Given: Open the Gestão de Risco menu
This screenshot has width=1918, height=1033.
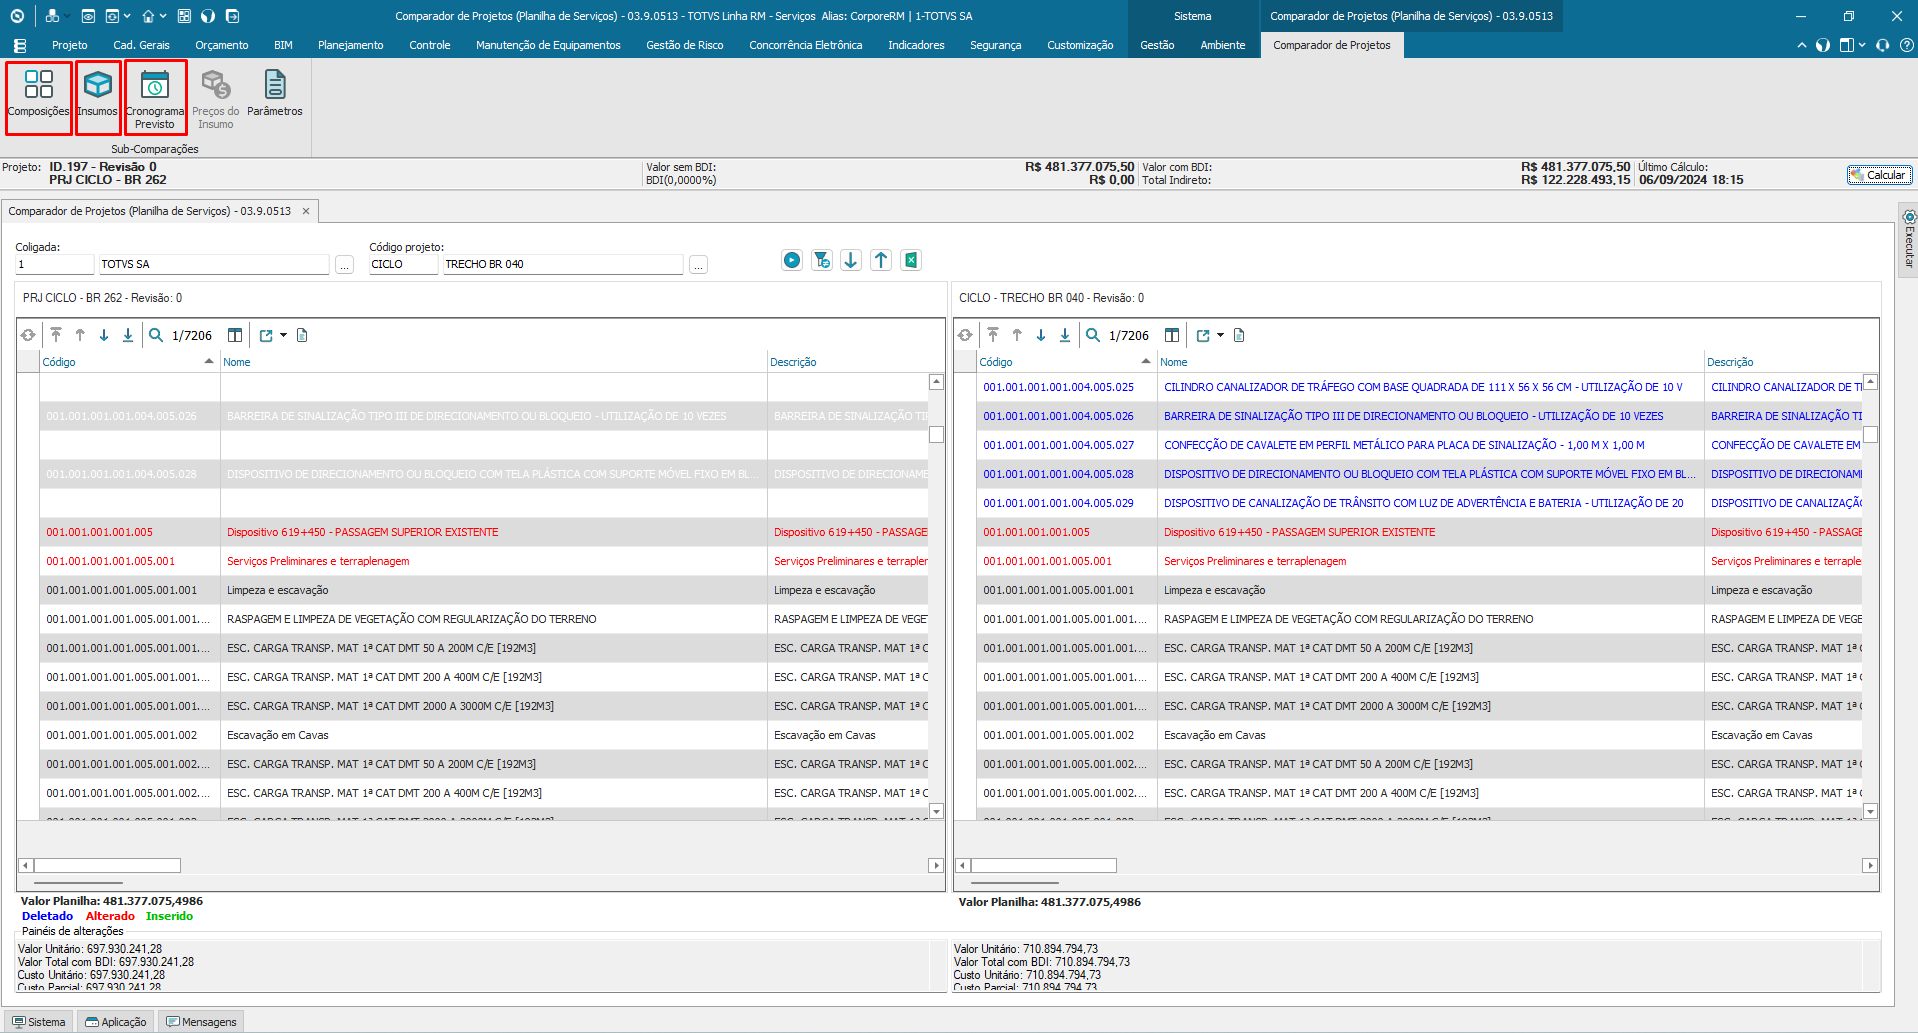Looking at the screenshot, I should click(x=685, y=45).
